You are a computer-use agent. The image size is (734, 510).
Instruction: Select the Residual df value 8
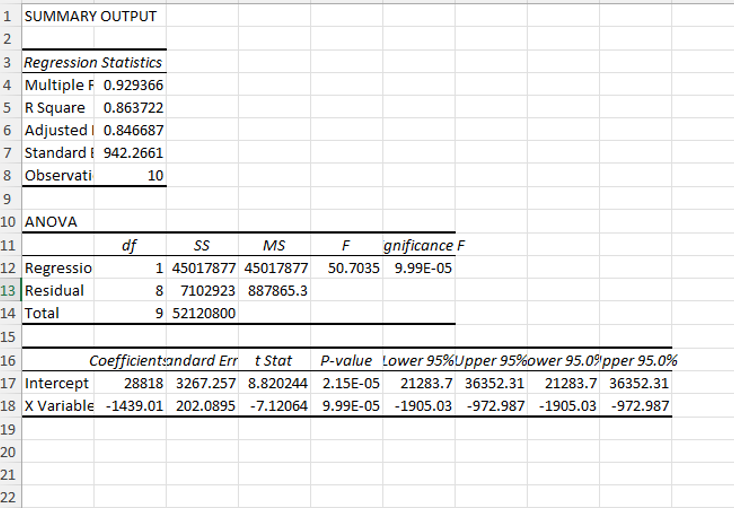pos(130,290)
